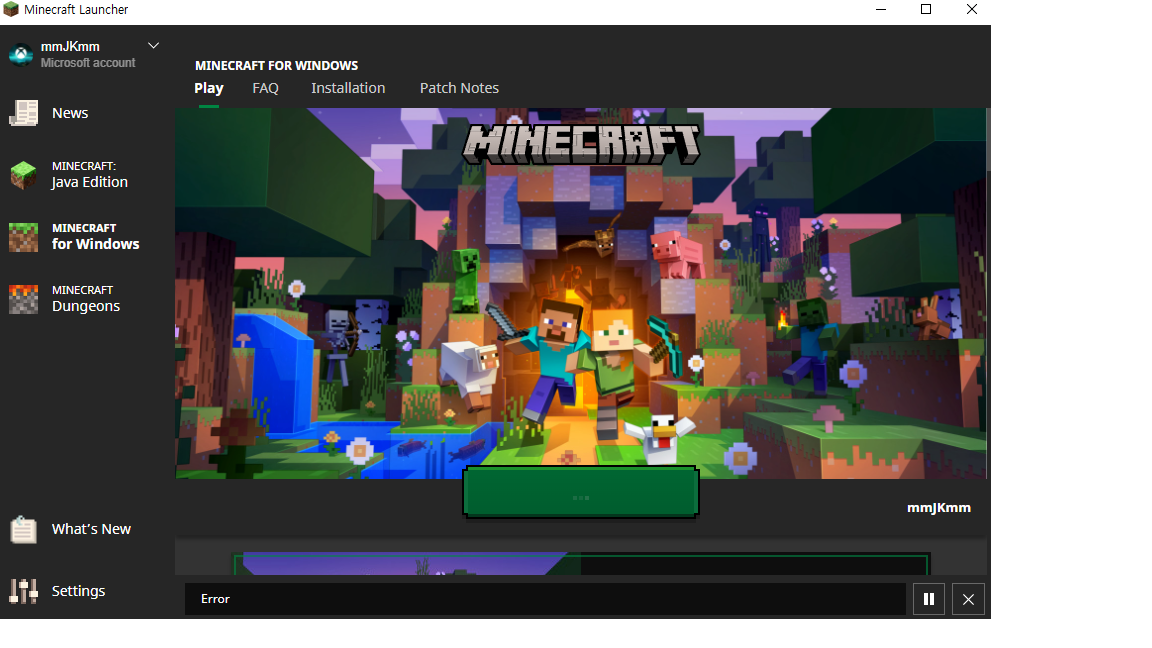Open the news thumbnail below play button
The height and width of the screenshot is (648, 1152).
[x=580, y=563]
